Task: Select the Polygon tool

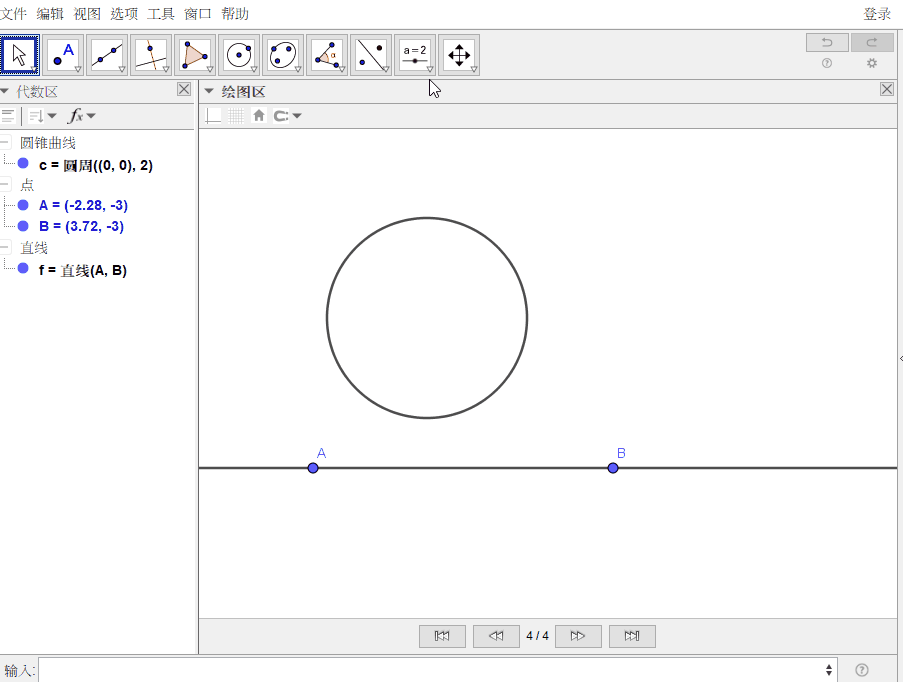Action: (x=194, y=54)
